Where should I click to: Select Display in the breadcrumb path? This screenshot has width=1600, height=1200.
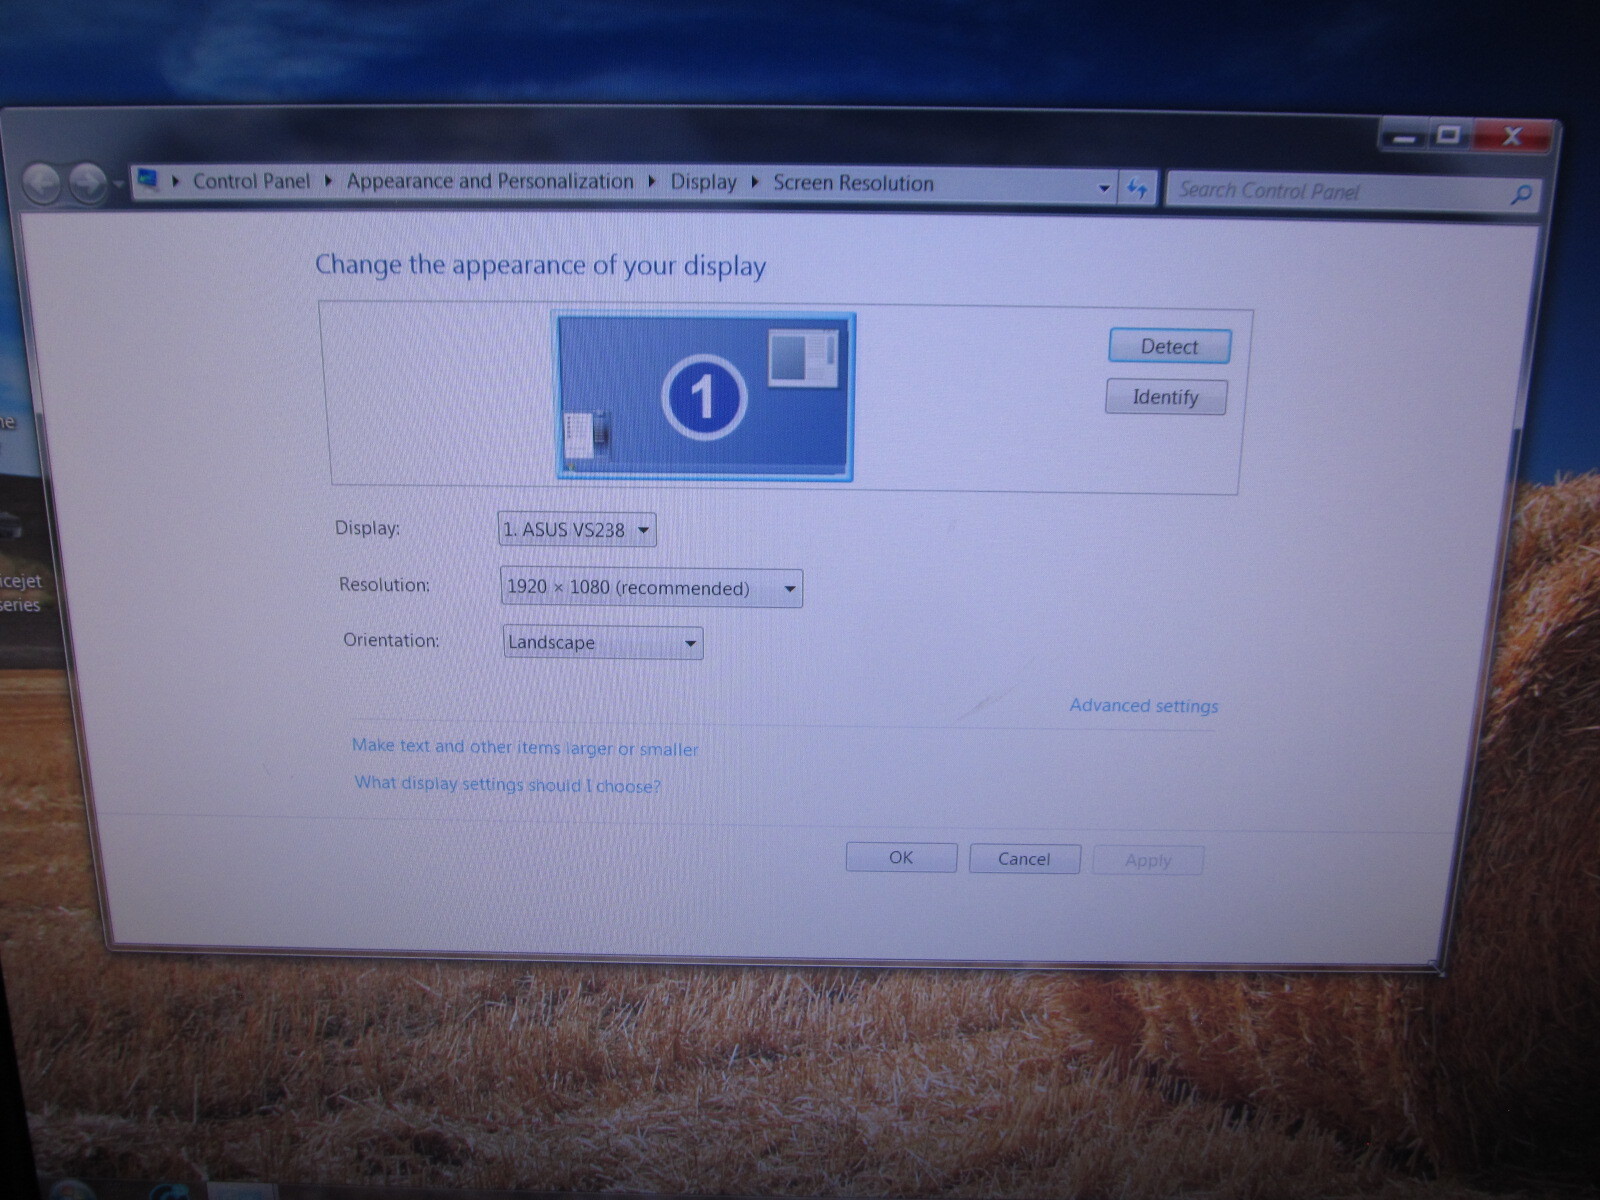(x=703, y=183)
